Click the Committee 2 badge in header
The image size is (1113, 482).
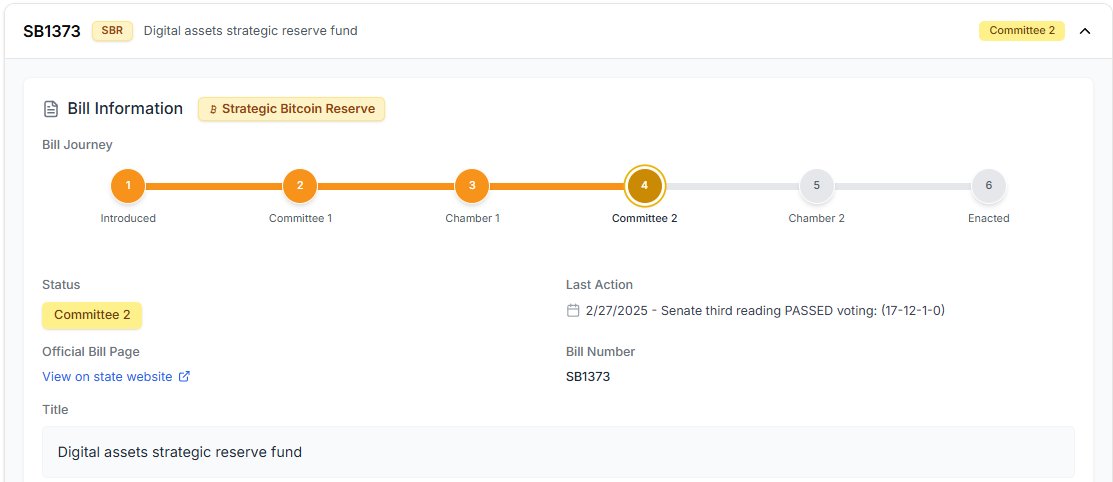click(x=1022, y=31)
